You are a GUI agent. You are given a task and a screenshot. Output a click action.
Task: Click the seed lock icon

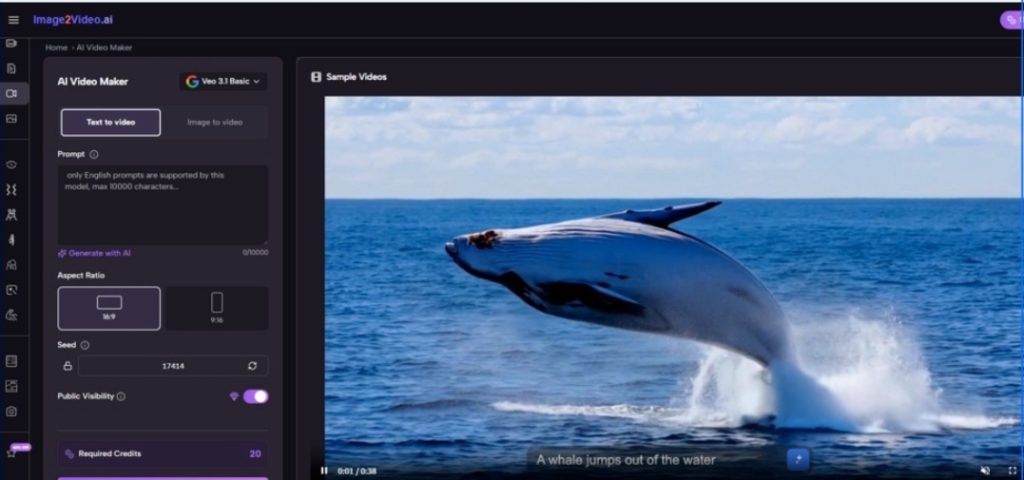point(67,366)
